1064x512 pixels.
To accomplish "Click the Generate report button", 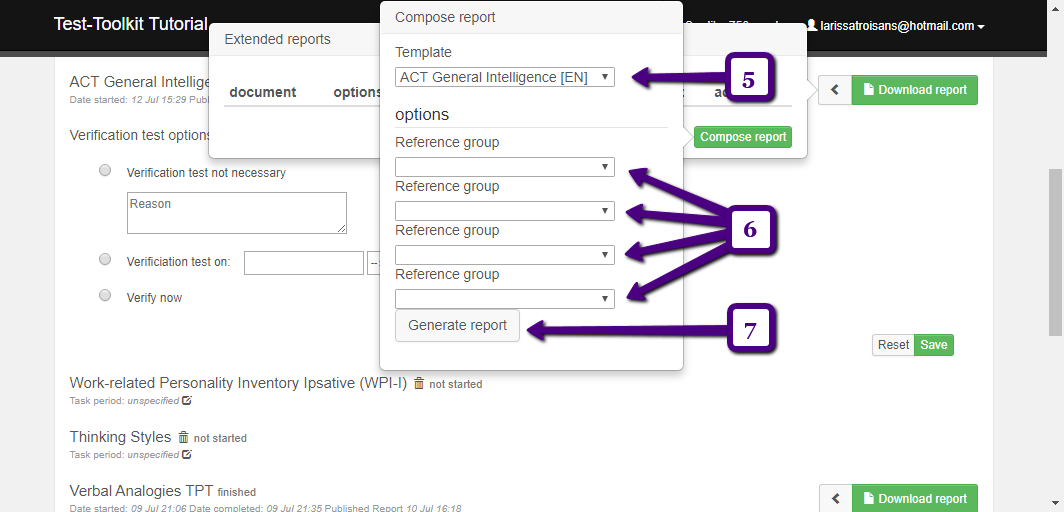I will [457, 326].
